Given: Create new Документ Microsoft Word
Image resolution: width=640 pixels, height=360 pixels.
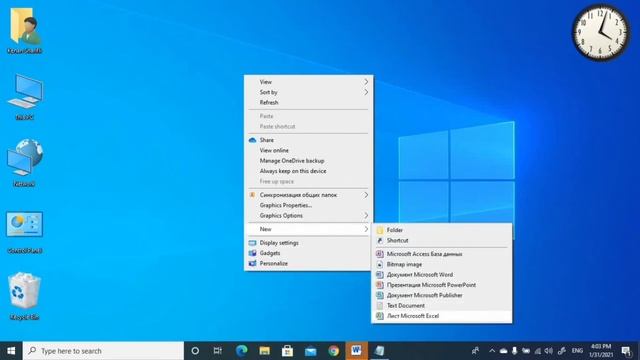Looking at the screenshot, I should point(442,275).
